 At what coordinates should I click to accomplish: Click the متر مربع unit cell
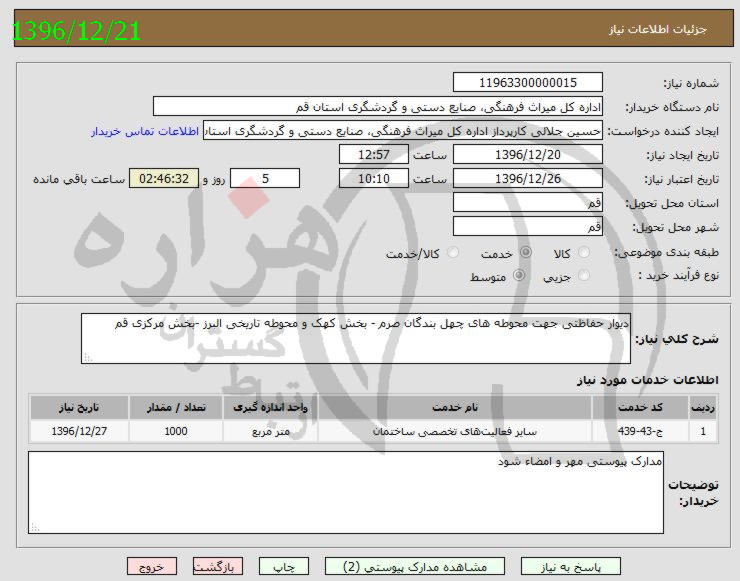point(270,431)
